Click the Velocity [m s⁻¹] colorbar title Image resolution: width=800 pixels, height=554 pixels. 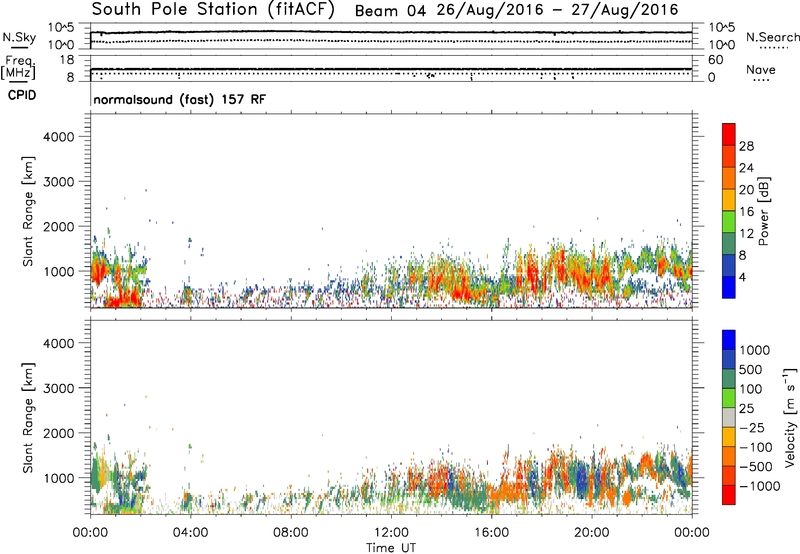pos(790,418)
